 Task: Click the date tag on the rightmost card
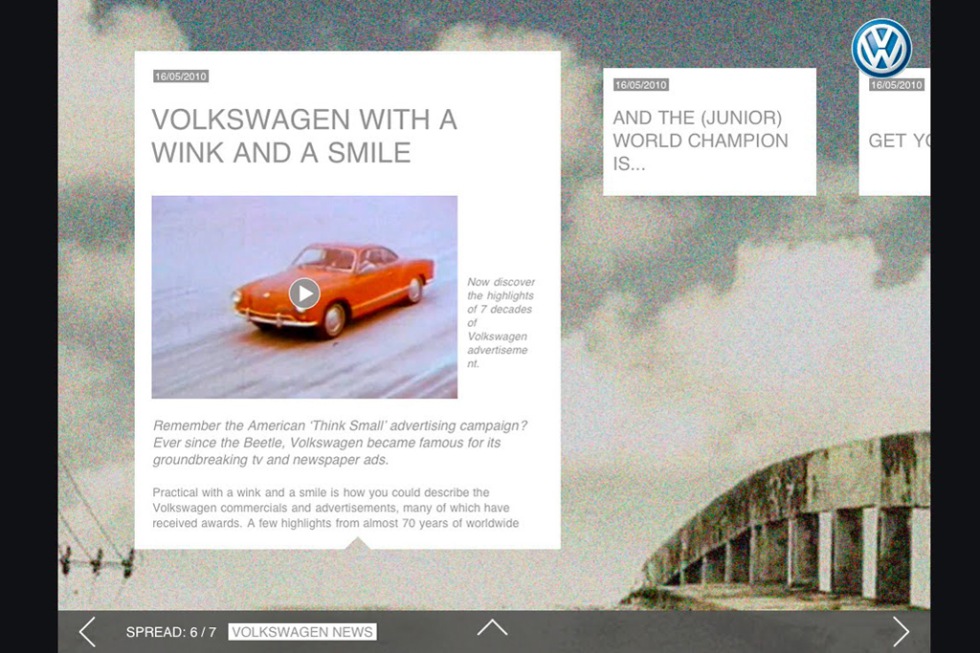[896, 85]
